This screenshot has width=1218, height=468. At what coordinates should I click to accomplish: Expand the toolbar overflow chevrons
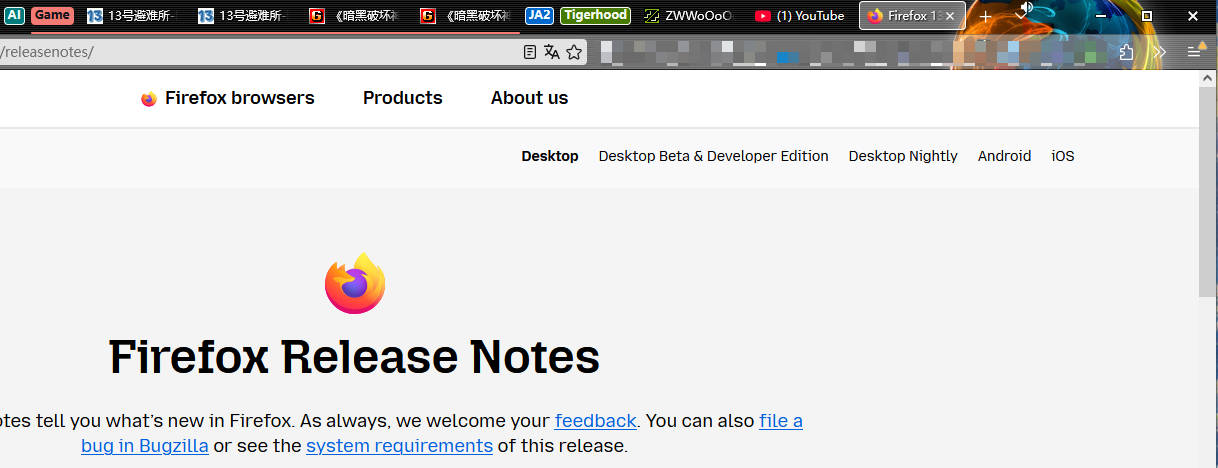pos(1160,52)
